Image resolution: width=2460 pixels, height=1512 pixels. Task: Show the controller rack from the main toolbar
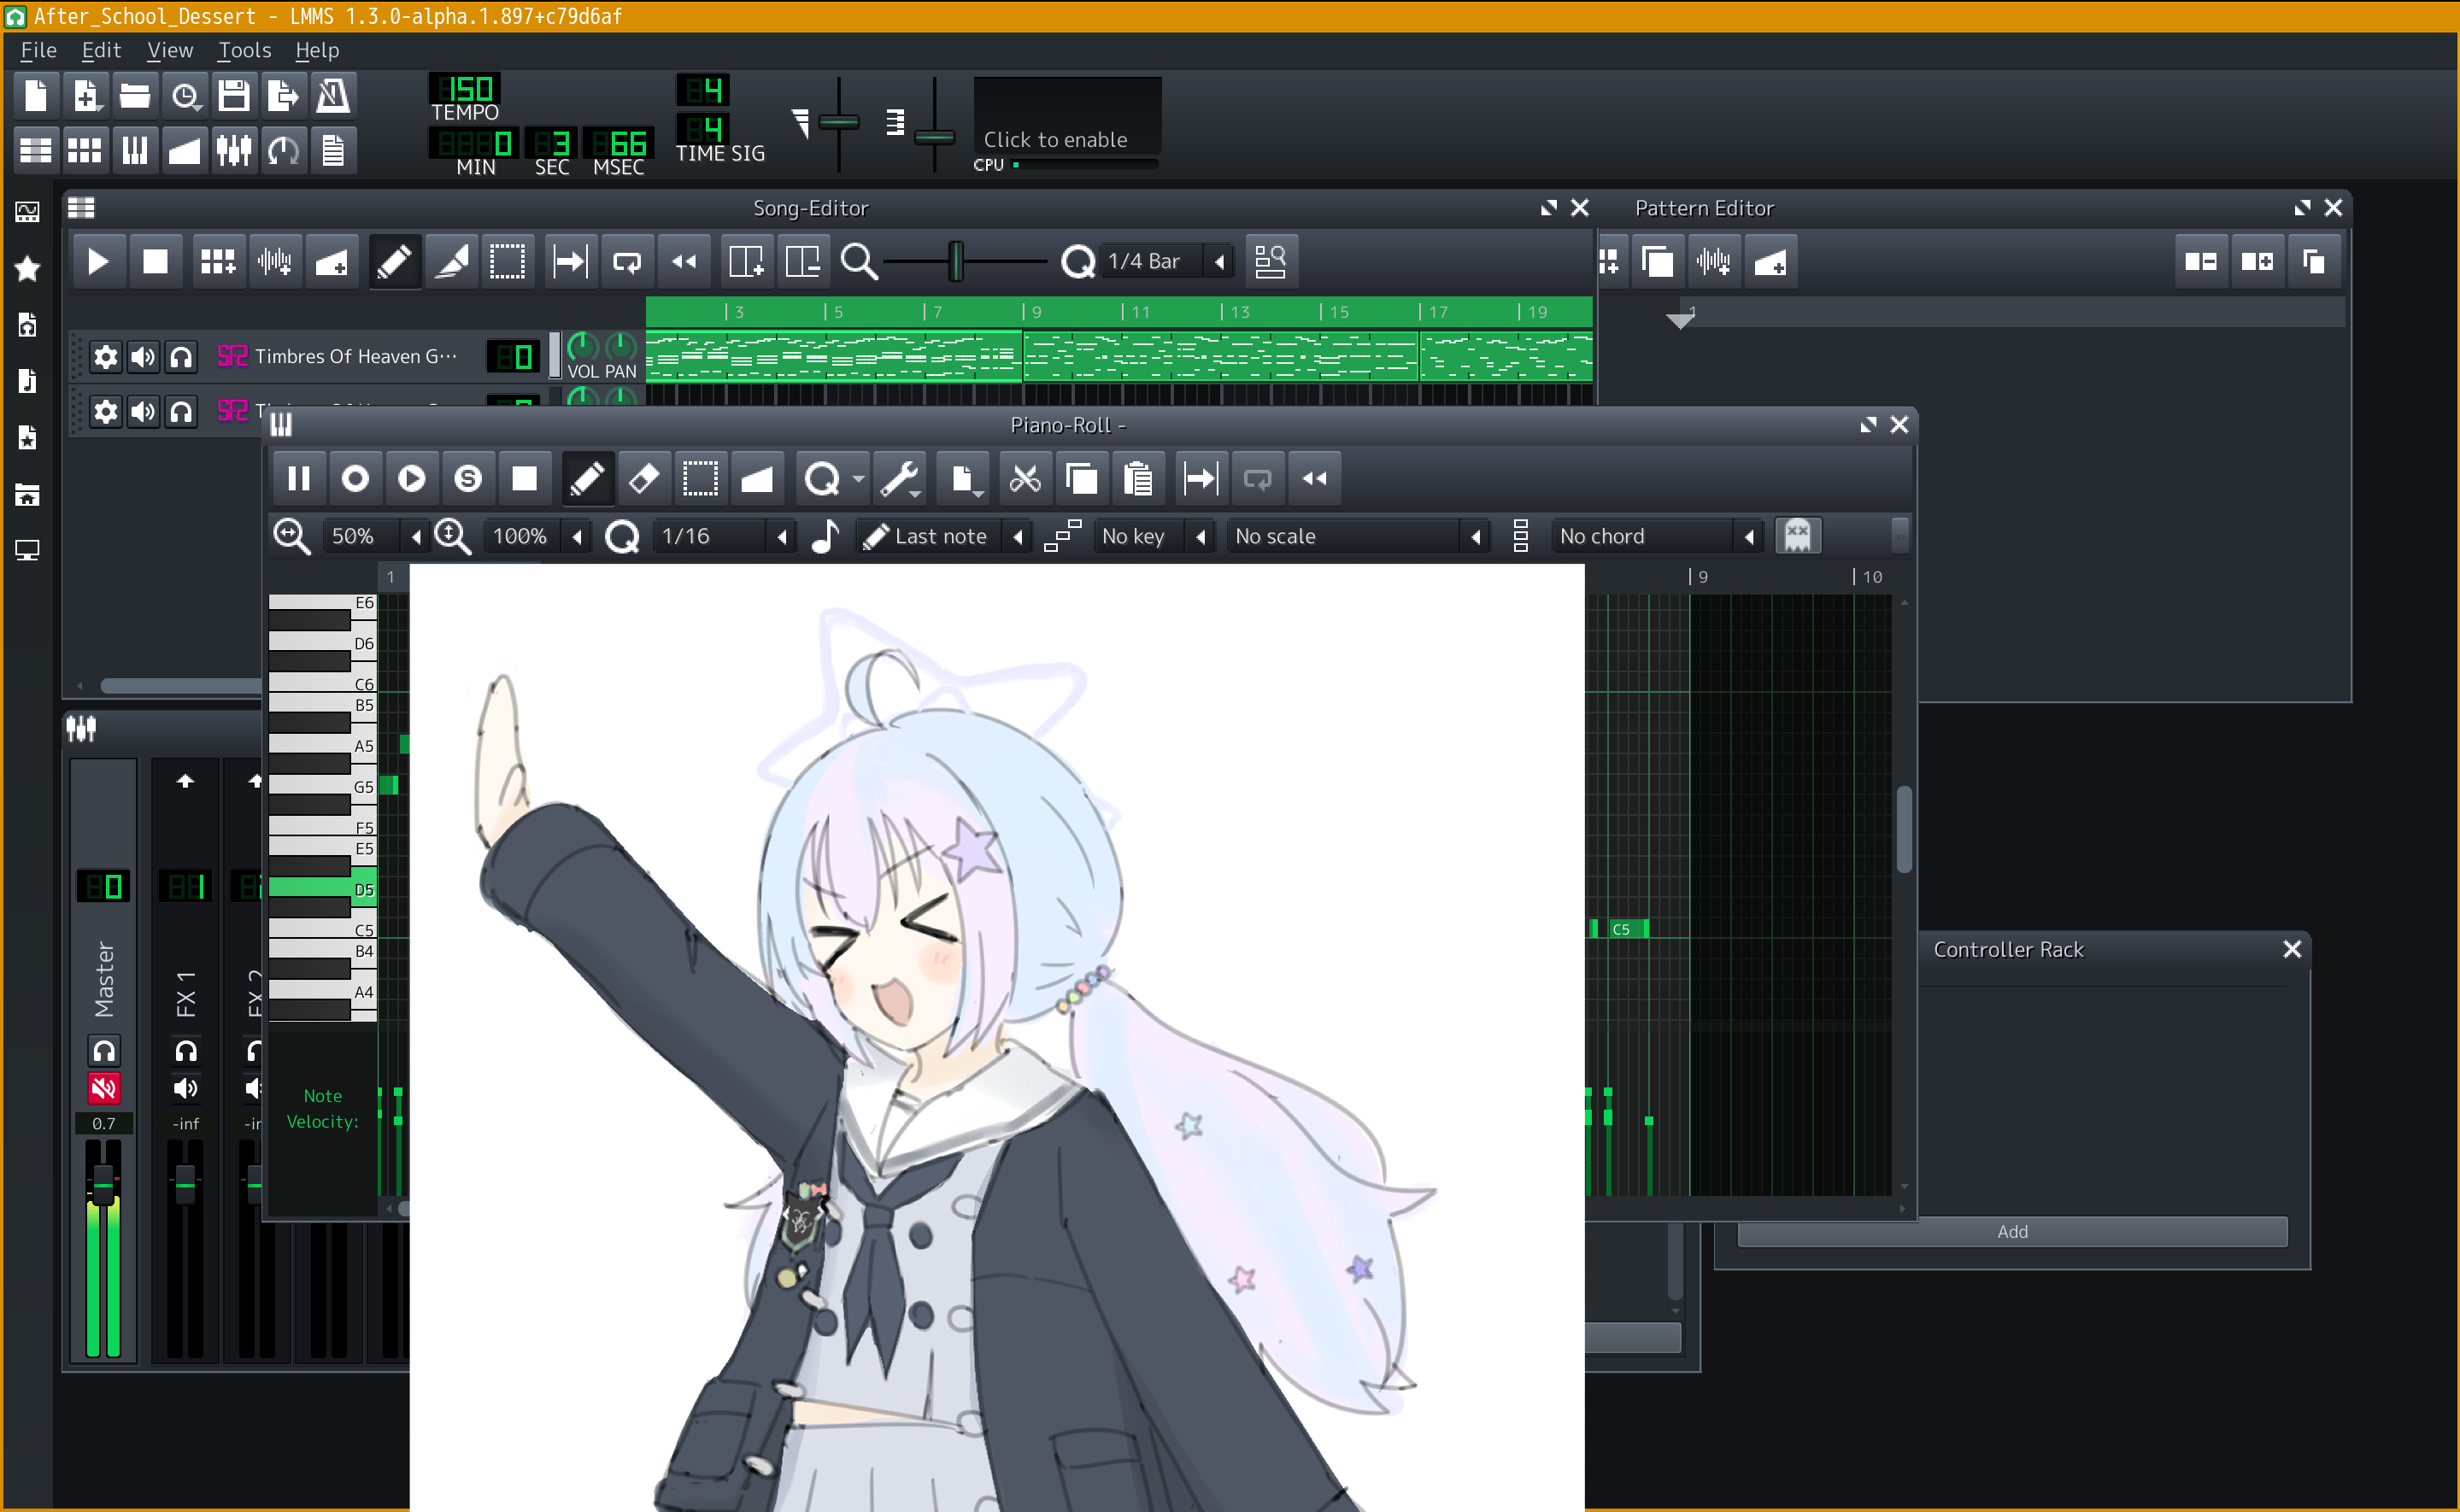tap(283, 150)
